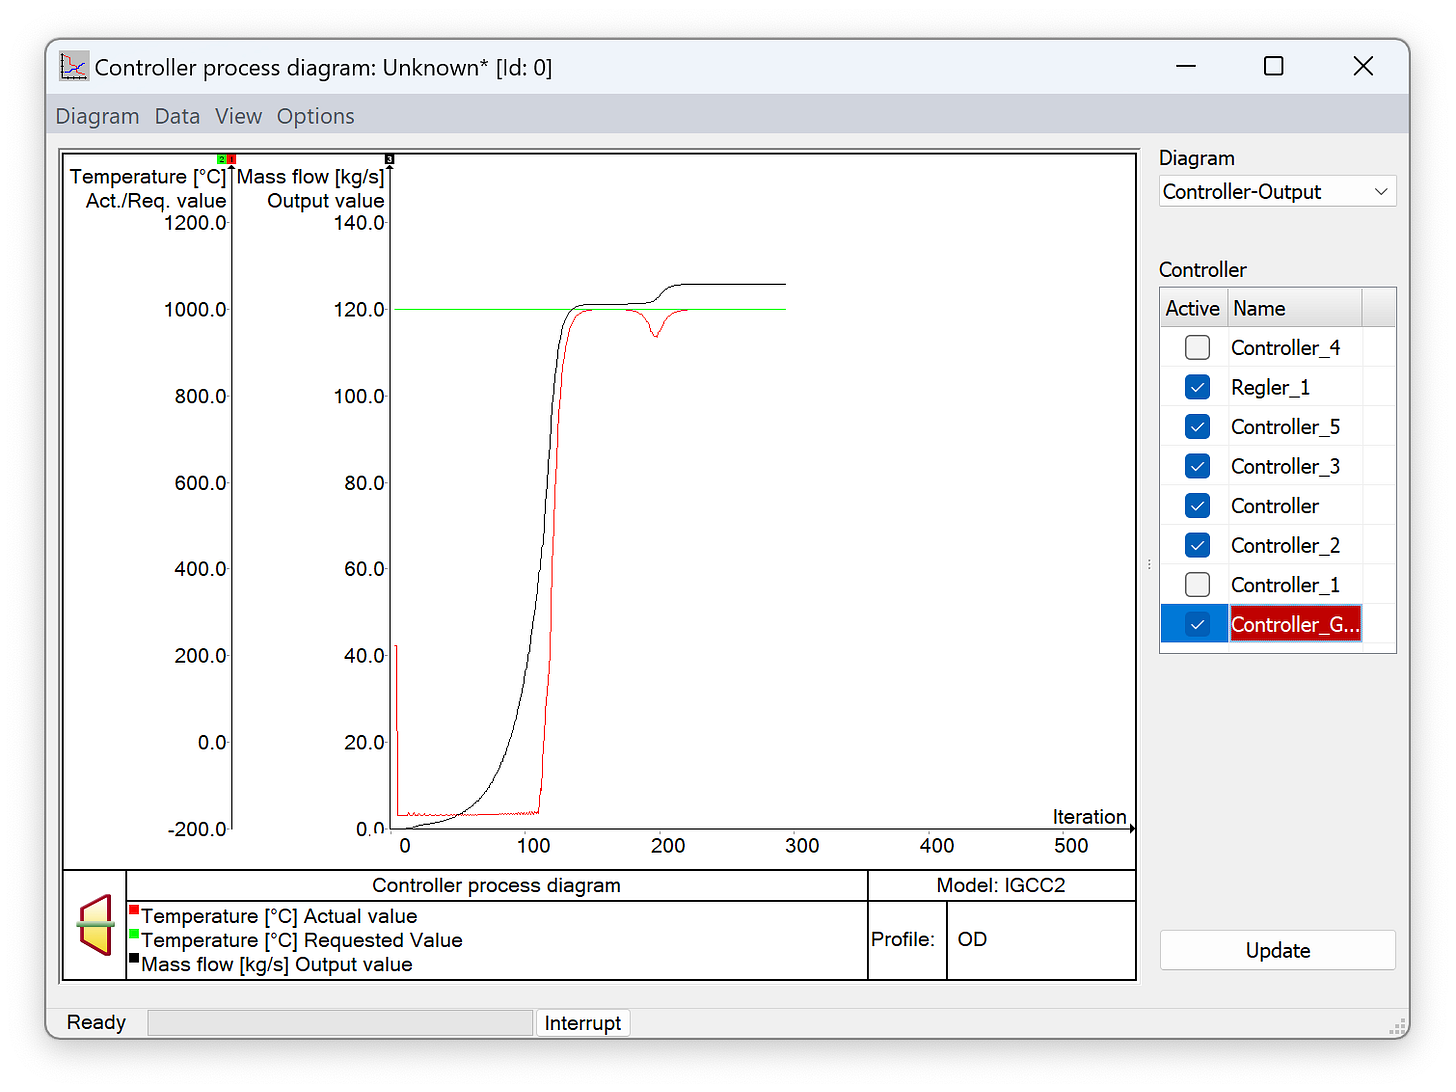Disable the Controller_3 checkbox

pos(1197,466)
